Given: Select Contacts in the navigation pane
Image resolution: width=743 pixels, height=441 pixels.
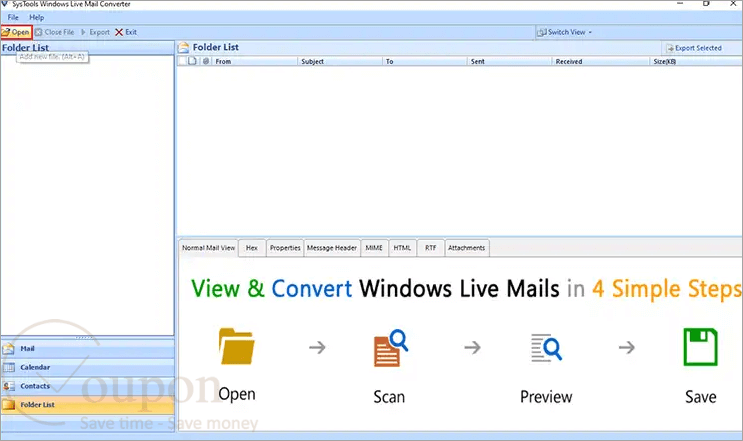Looking at the screenshot, I should click(x=87, y=386).
